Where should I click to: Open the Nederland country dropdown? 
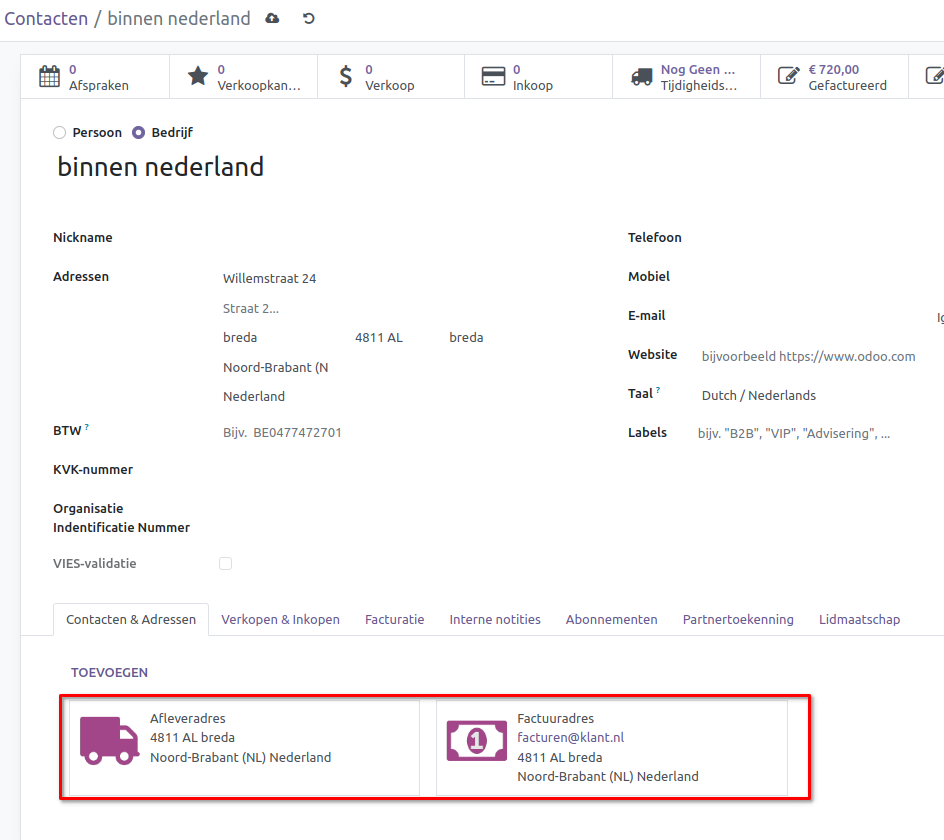tap(253, 396)
